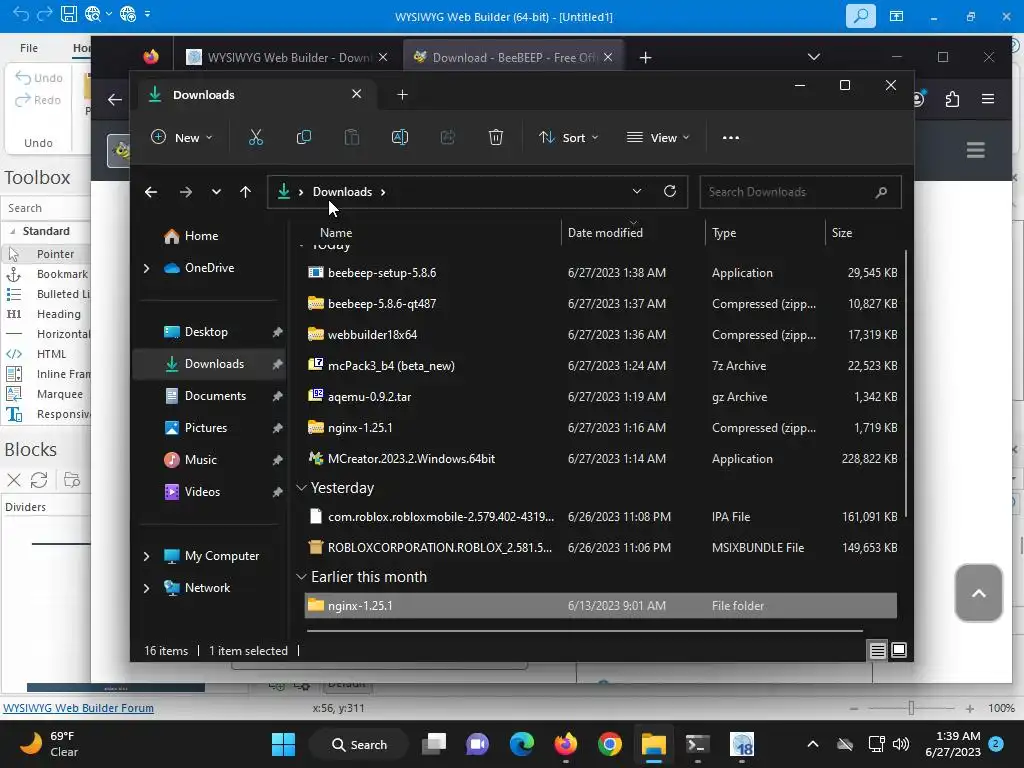Screen dimensions: 1024x768
Task: Go up one level with up arrow
Action: [x=246, y=192]
